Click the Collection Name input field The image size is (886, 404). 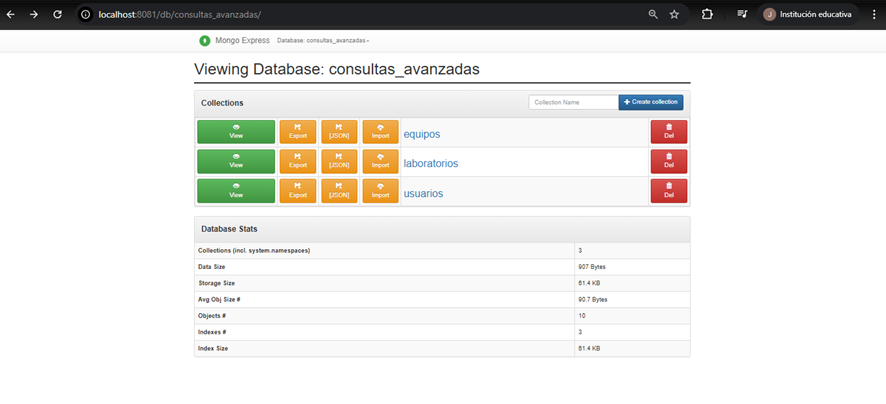pos(574,102)
